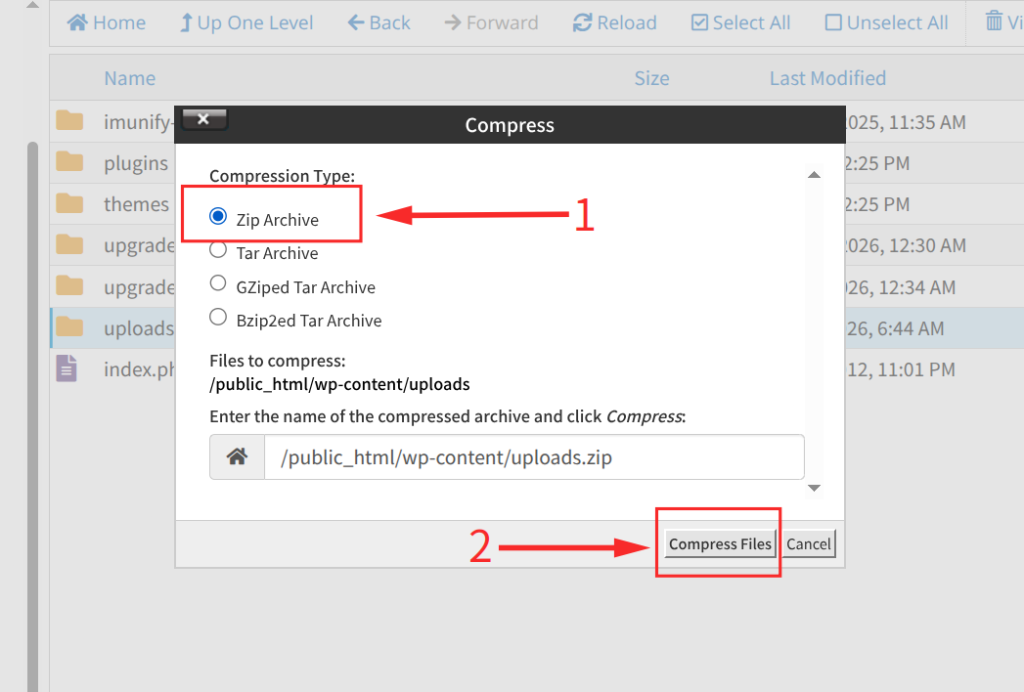
Task: Sort files by Last Modified column
Action: (827, 78)
